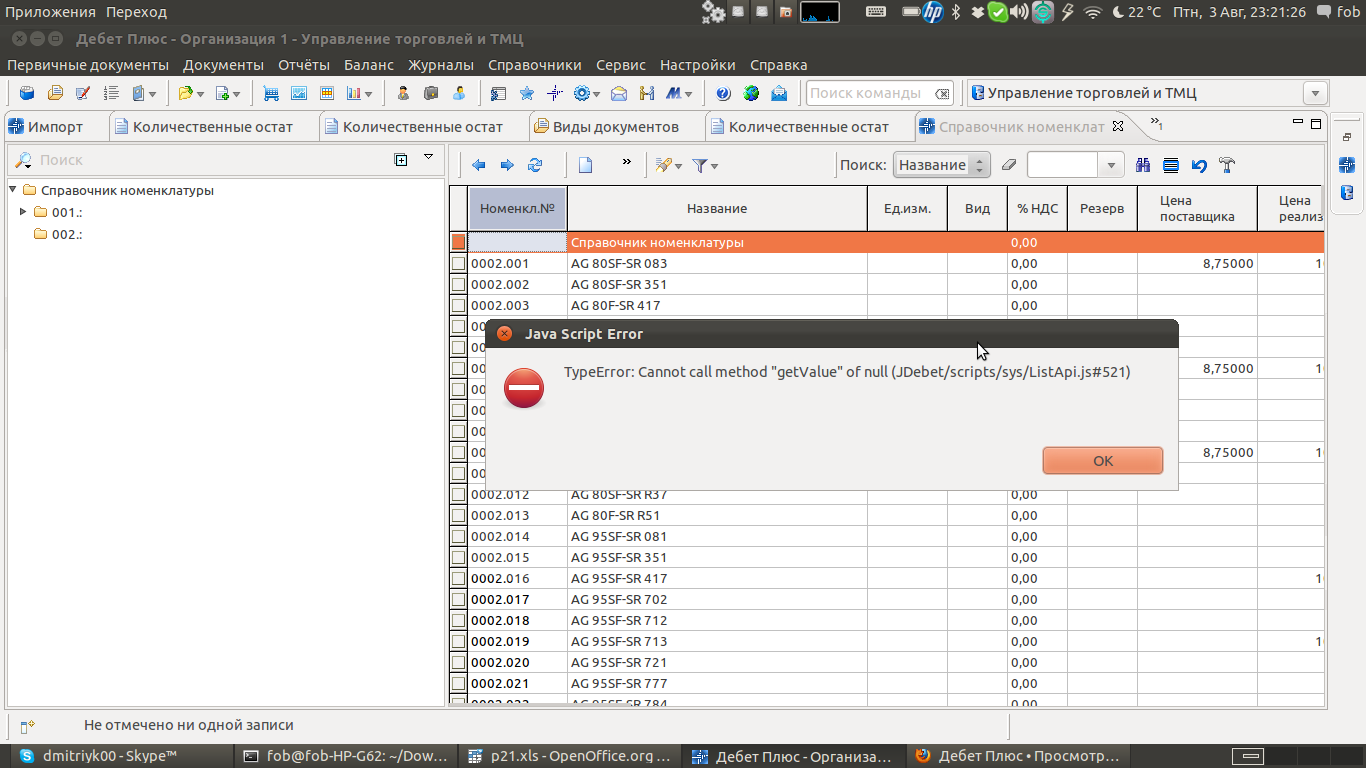The width and height of the screenshot is (1366, 768).
Task: Open the Справочники menu
Action: pyautogui.click(x=535, y=65)
